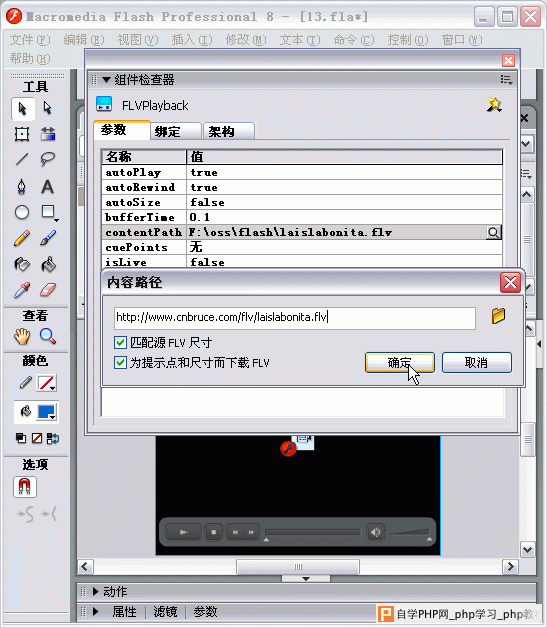Viewport: 547px width, 628px height.
Task: Click the FLV player volume slider
Action: point(410,532)
